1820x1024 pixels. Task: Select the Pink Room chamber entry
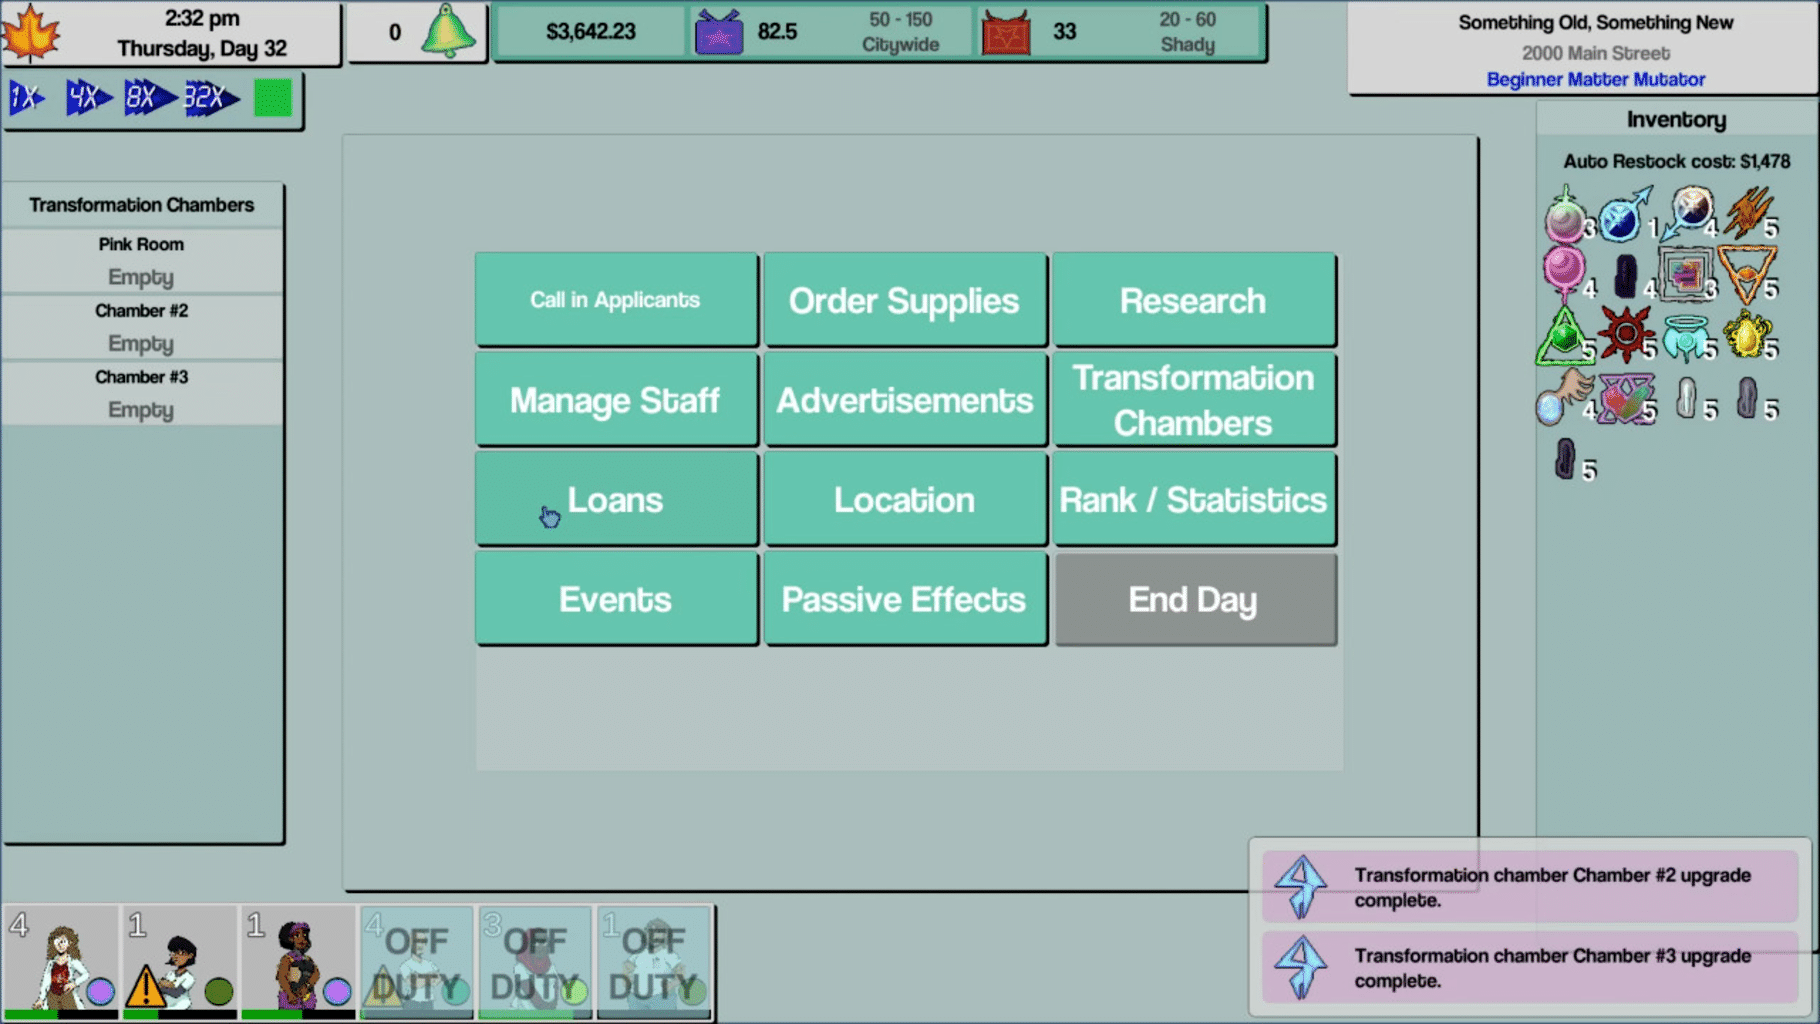tap(142, 261)
